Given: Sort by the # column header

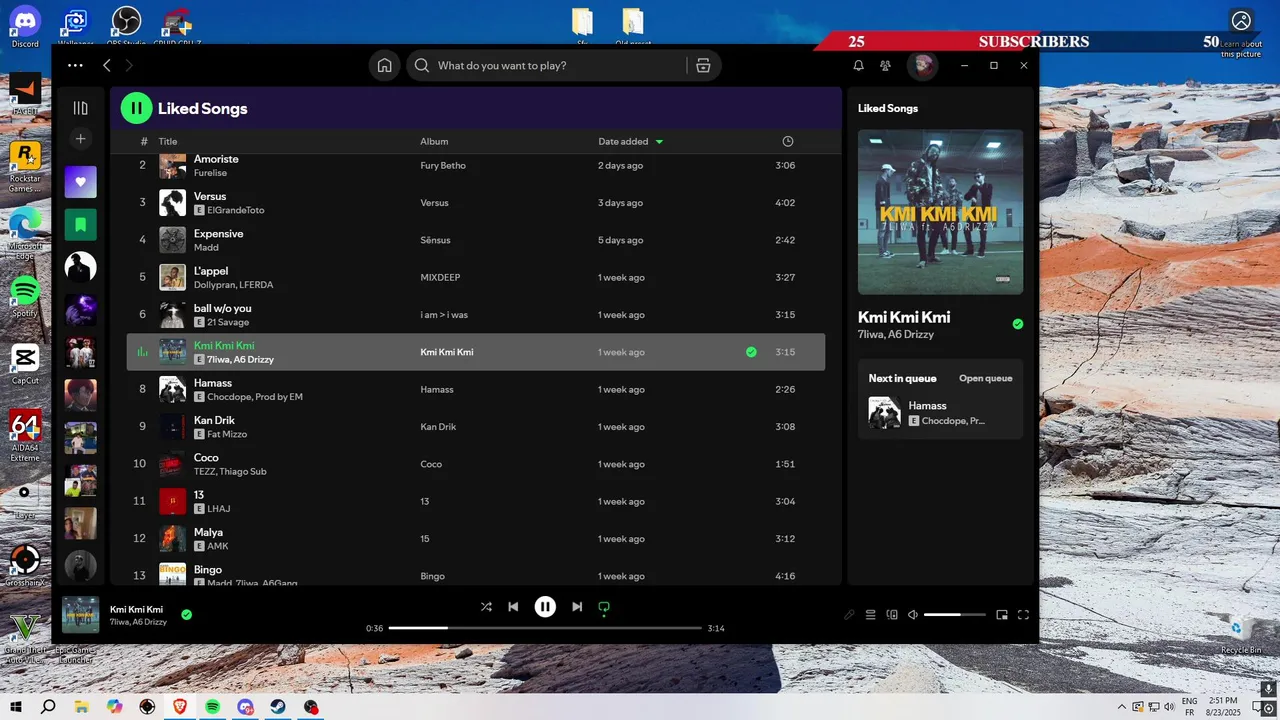Looking at the screenshot, I should [144, 142].
